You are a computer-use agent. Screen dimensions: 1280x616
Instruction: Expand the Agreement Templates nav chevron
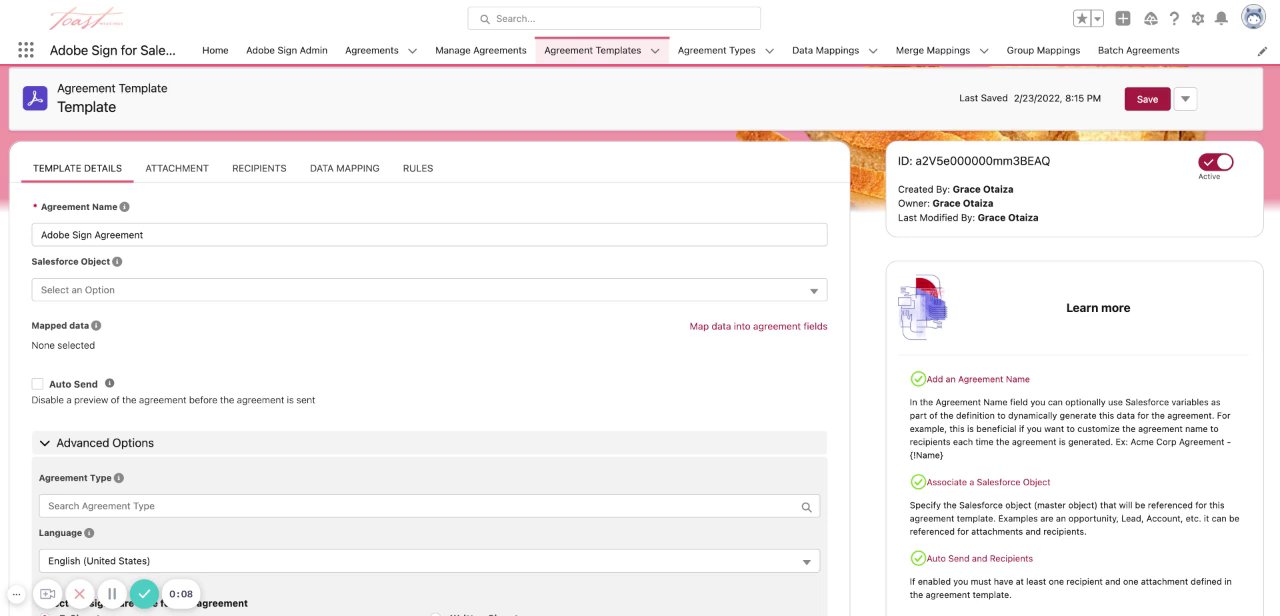coord(655,51)
